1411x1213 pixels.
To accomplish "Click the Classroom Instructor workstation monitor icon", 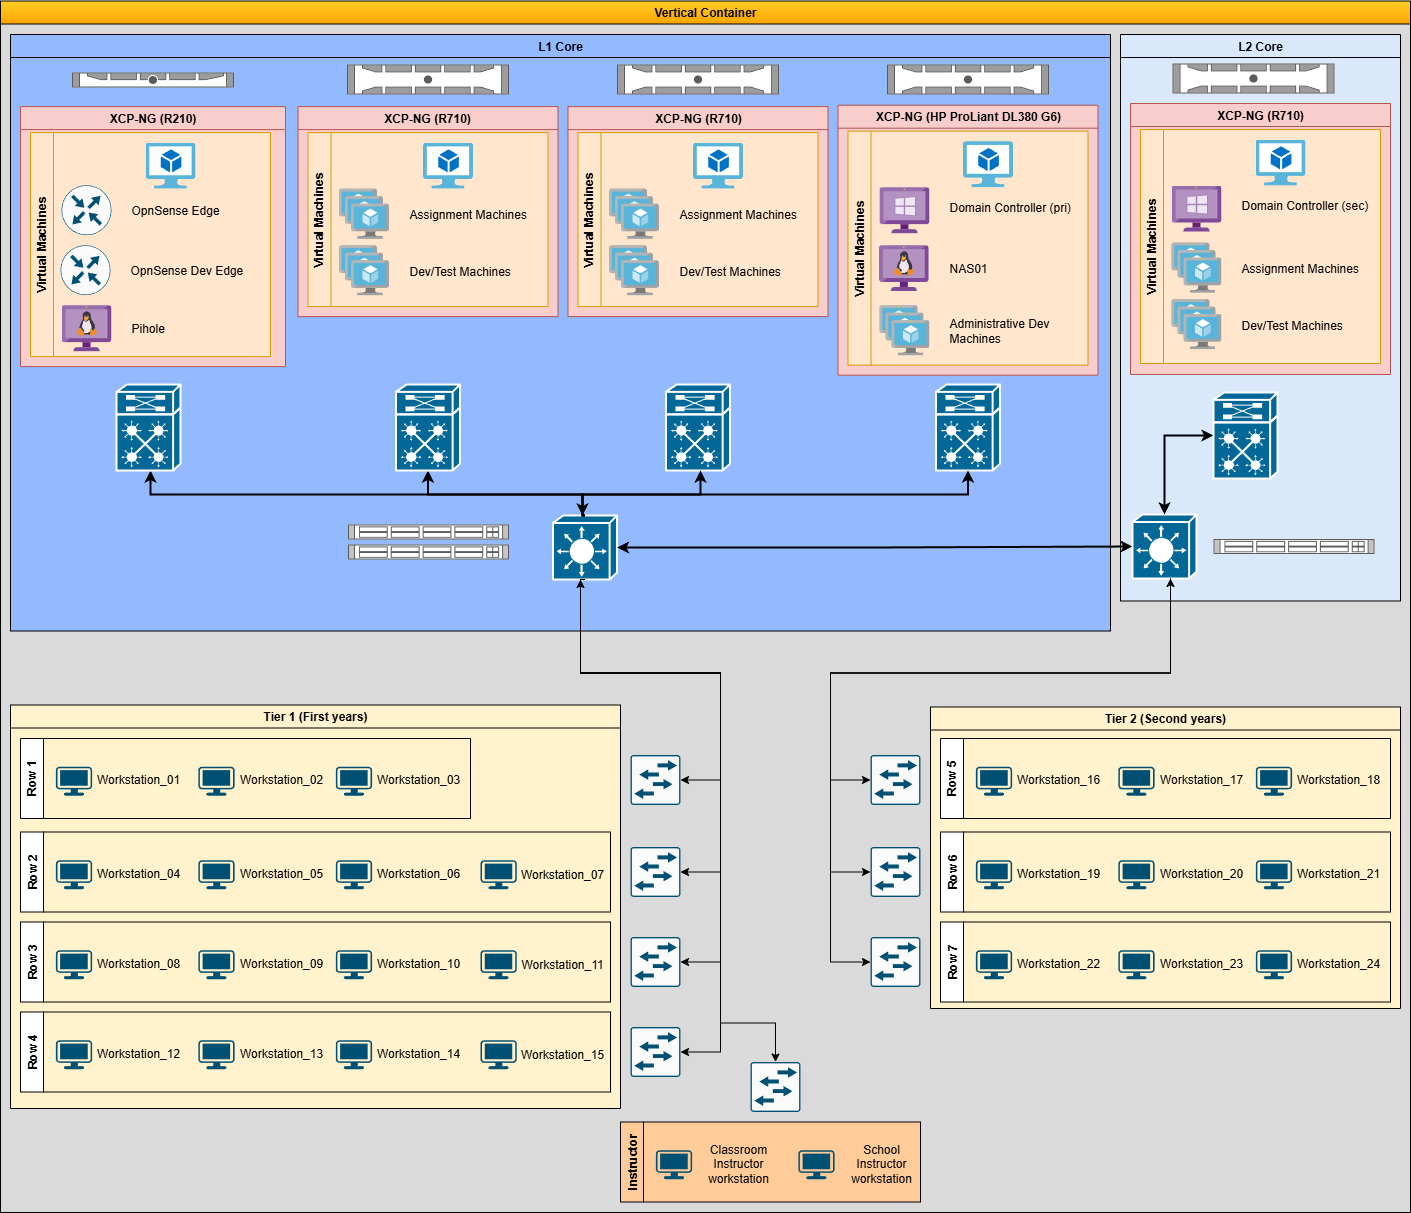I will pos(674,1165).
